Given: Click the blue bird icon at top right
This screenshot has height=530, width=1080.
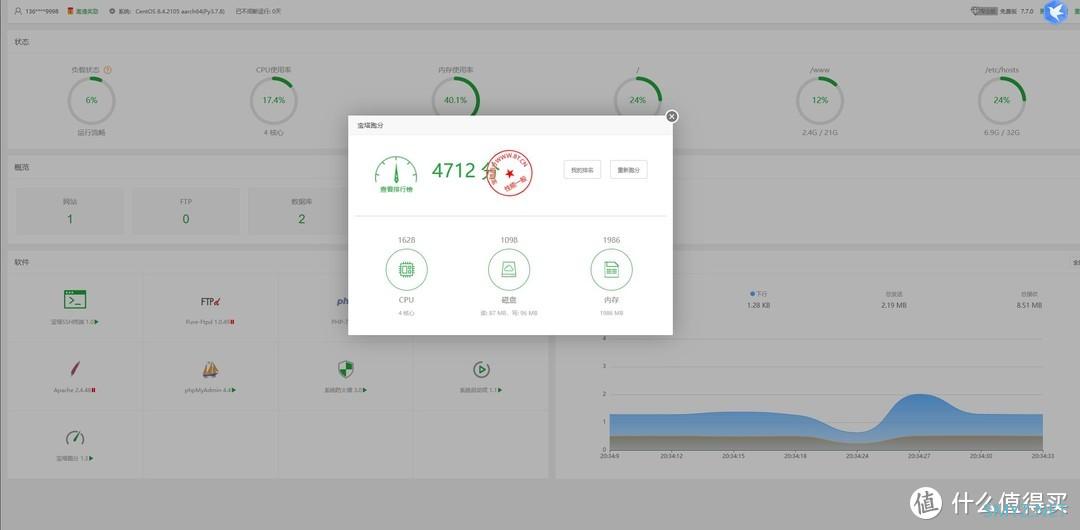Looking at the screenshot, I should click(1055, 12).
